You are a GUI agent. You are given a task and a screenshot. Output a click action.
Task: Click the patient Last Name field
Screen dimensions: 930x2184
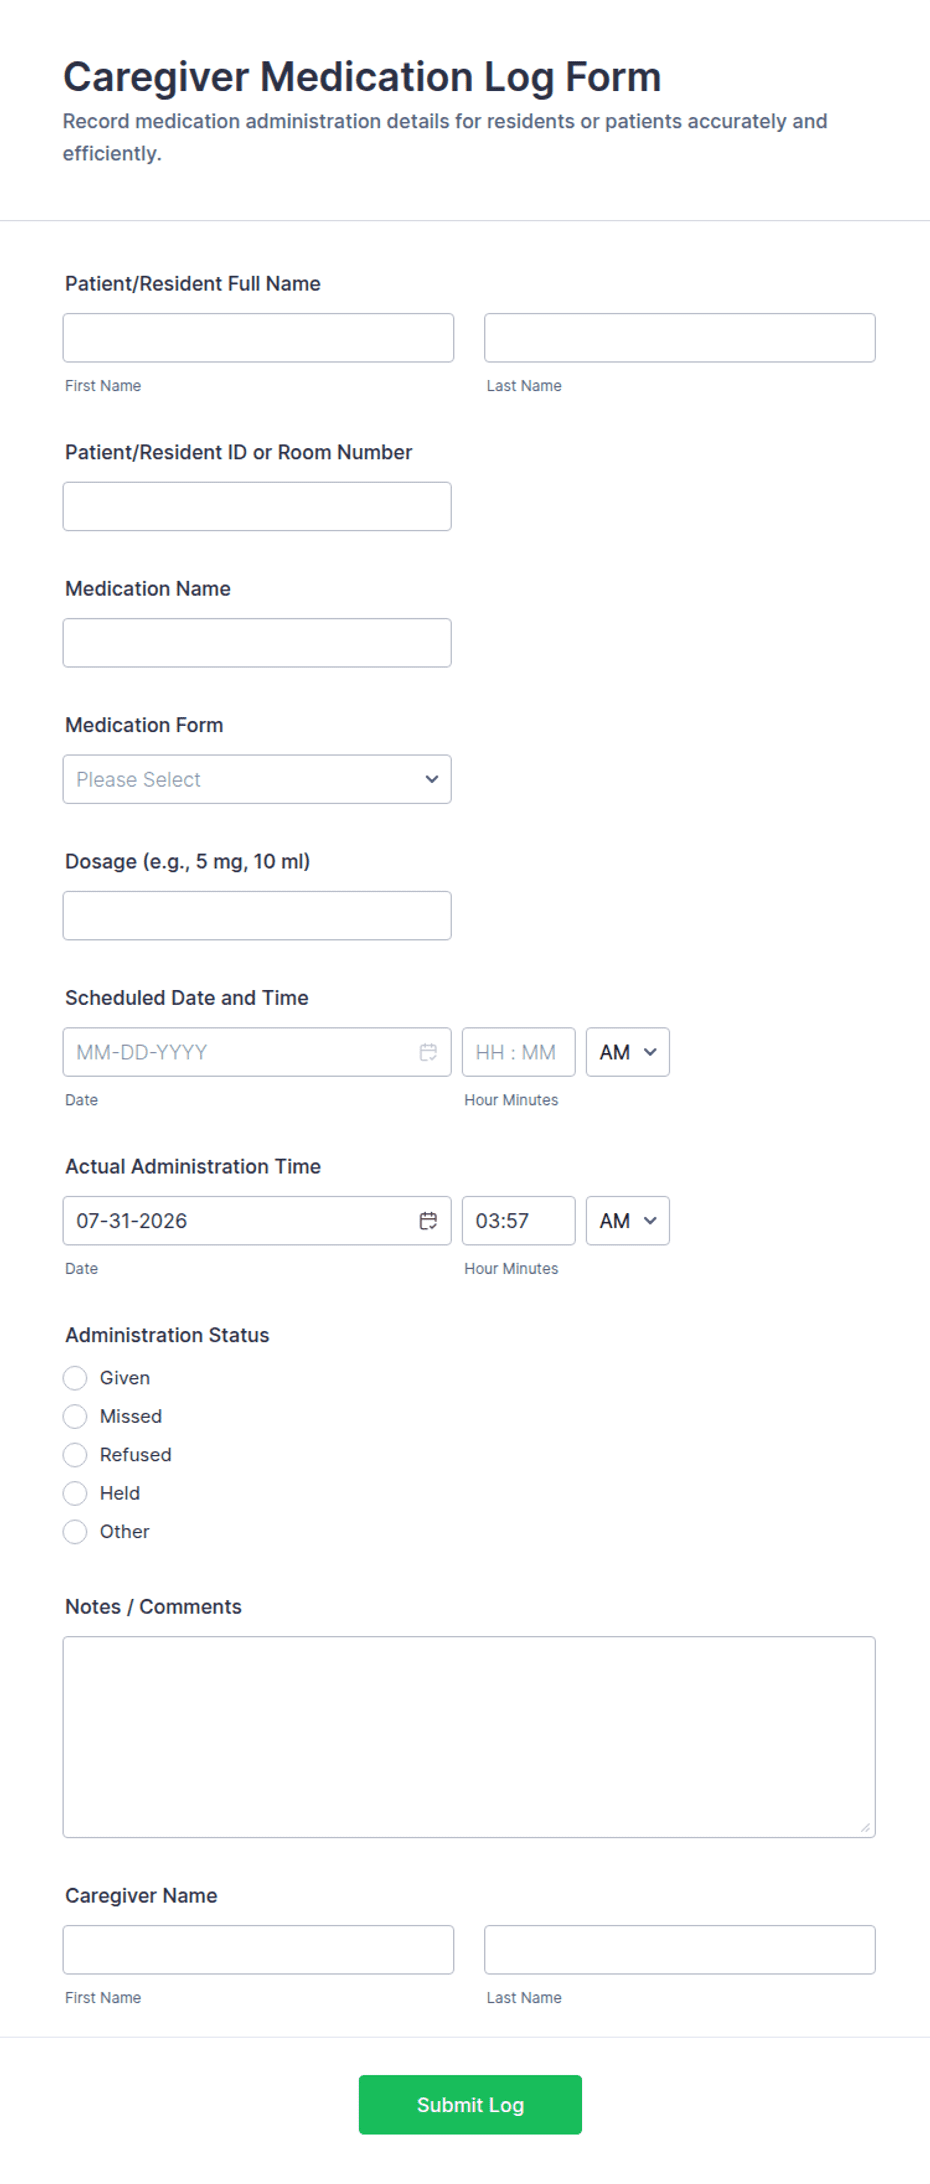[x=680, y=338]
